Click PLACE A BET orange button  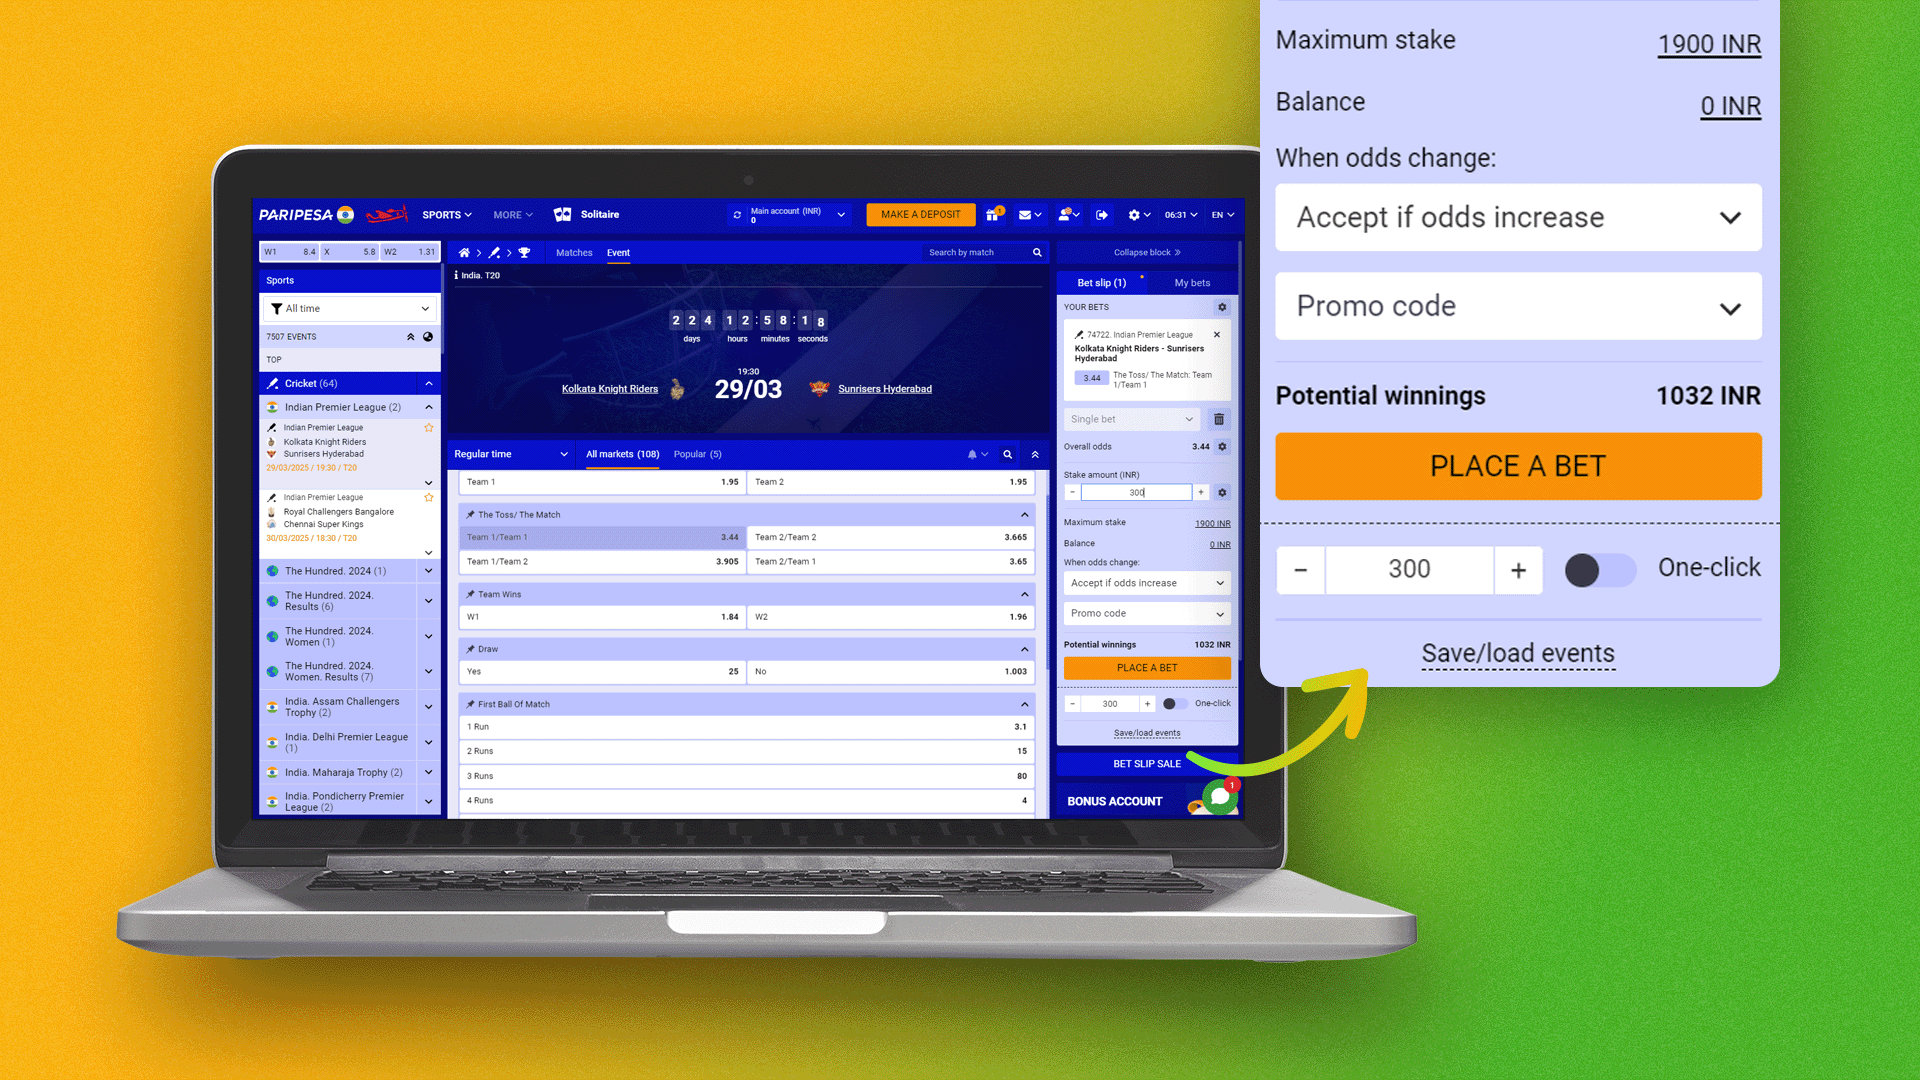(x=1518, y=464)
